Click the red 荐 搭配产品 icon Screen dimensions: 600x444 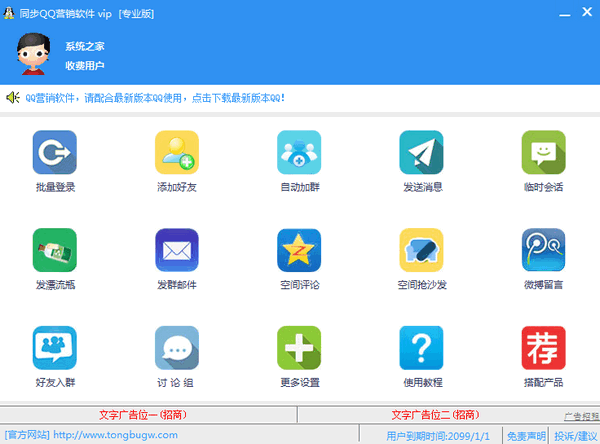point(543,348)
